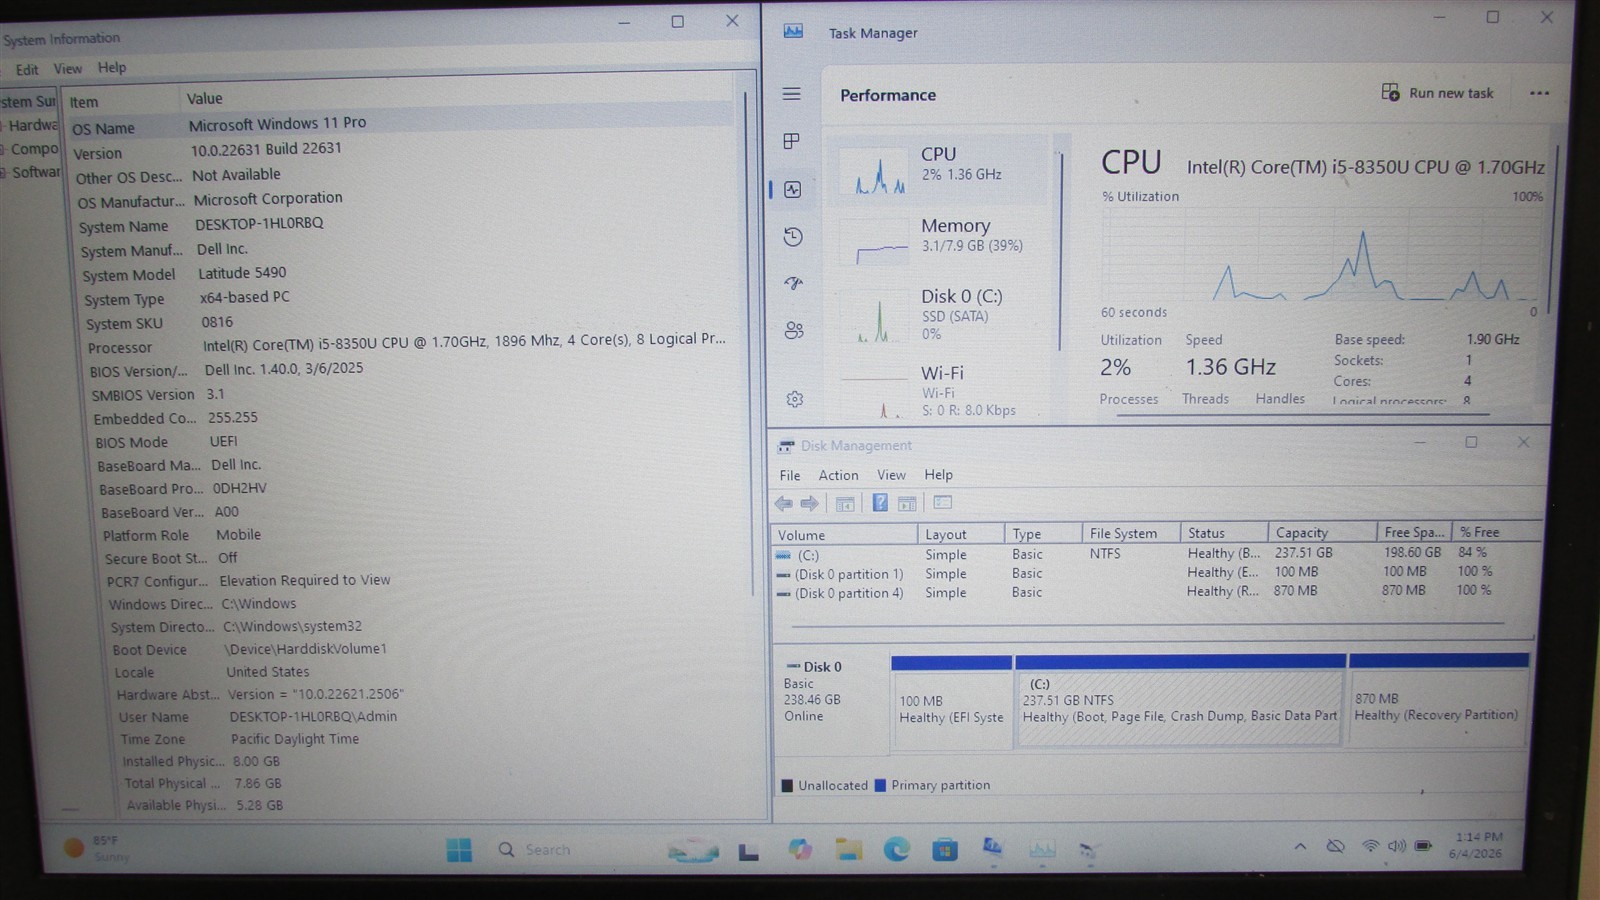Open Edit menu in System Information

tap(27, 69)
